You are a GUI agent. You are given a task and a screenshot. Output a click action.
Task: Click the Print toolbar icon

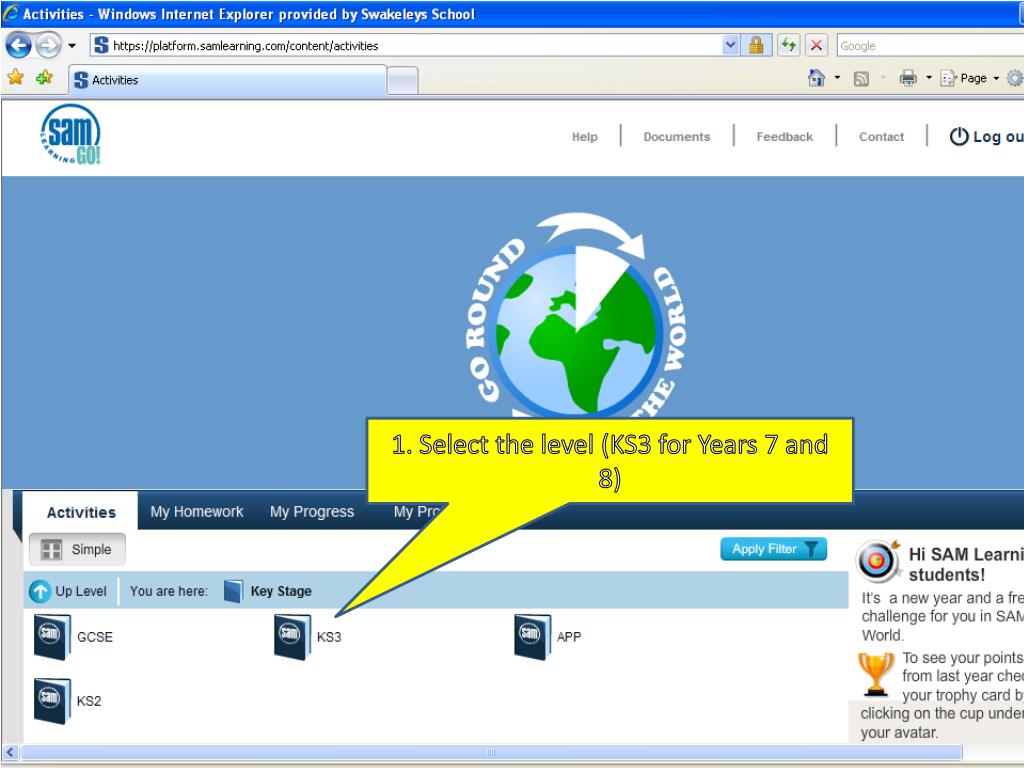pyautogui.click(x=908, y=78)
